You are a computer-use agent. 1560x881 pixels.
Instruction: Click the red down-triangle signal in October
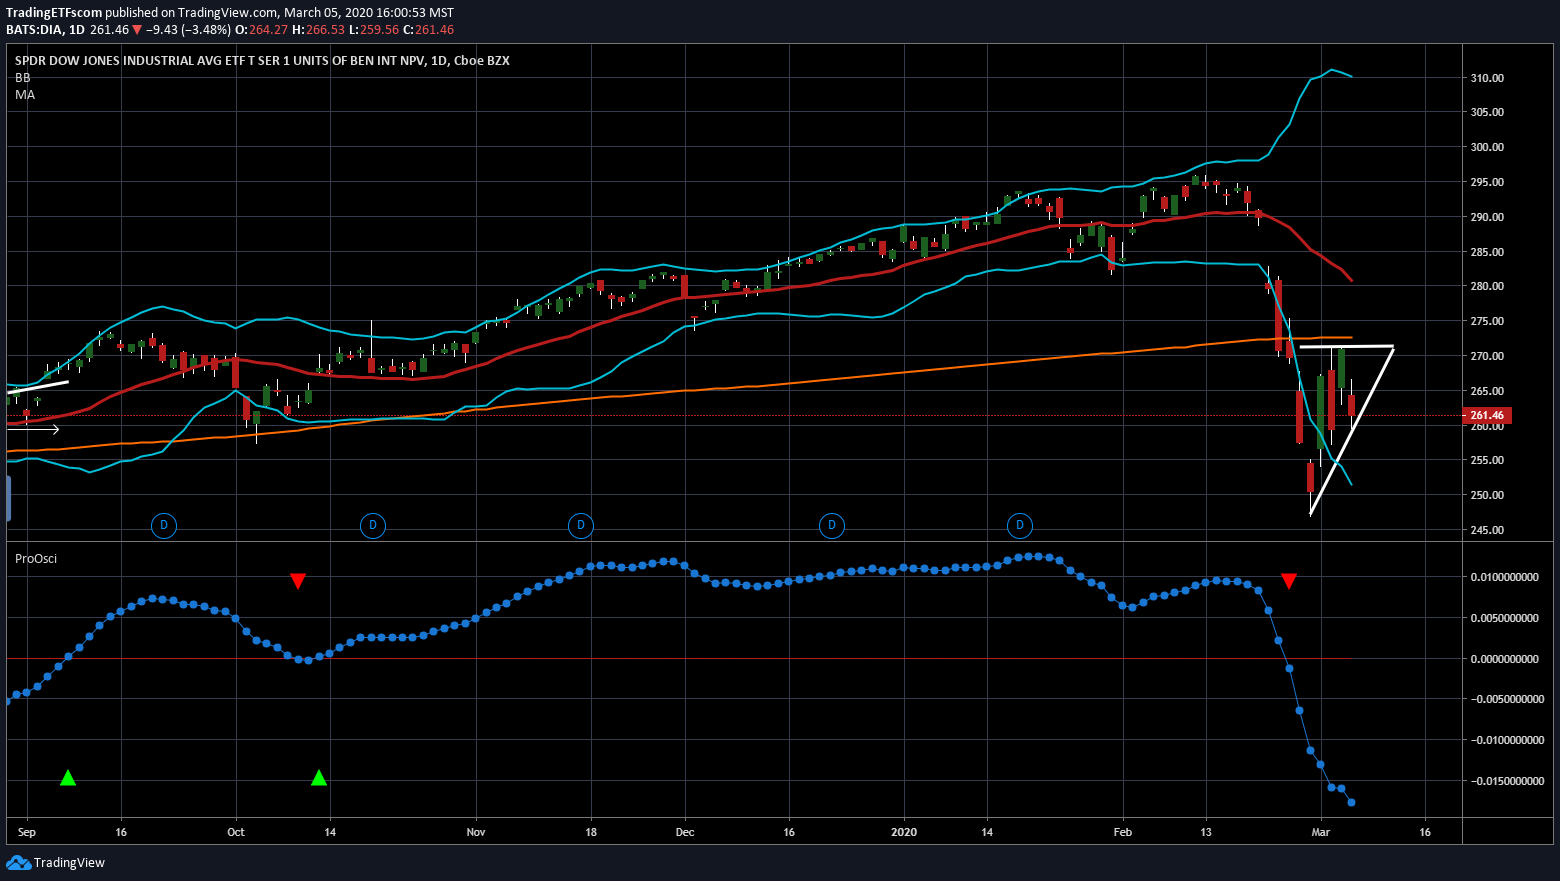click(297, 581)
